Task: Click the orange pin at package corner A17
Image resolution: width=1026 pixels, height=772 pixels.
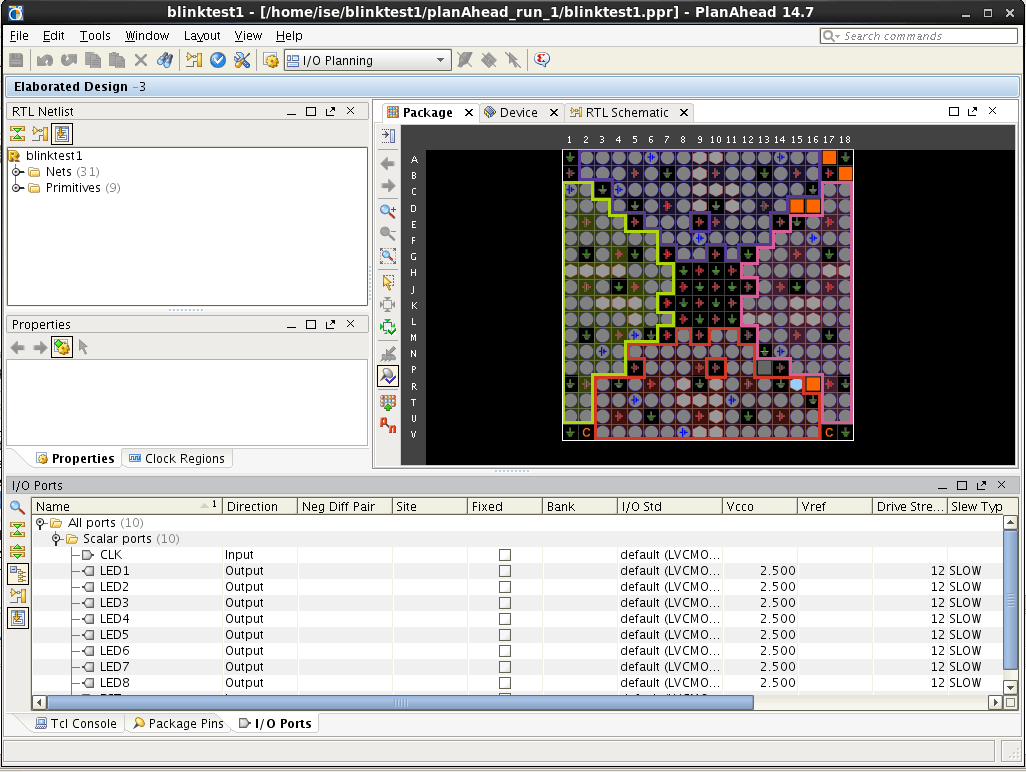Action: coord(829,158)
